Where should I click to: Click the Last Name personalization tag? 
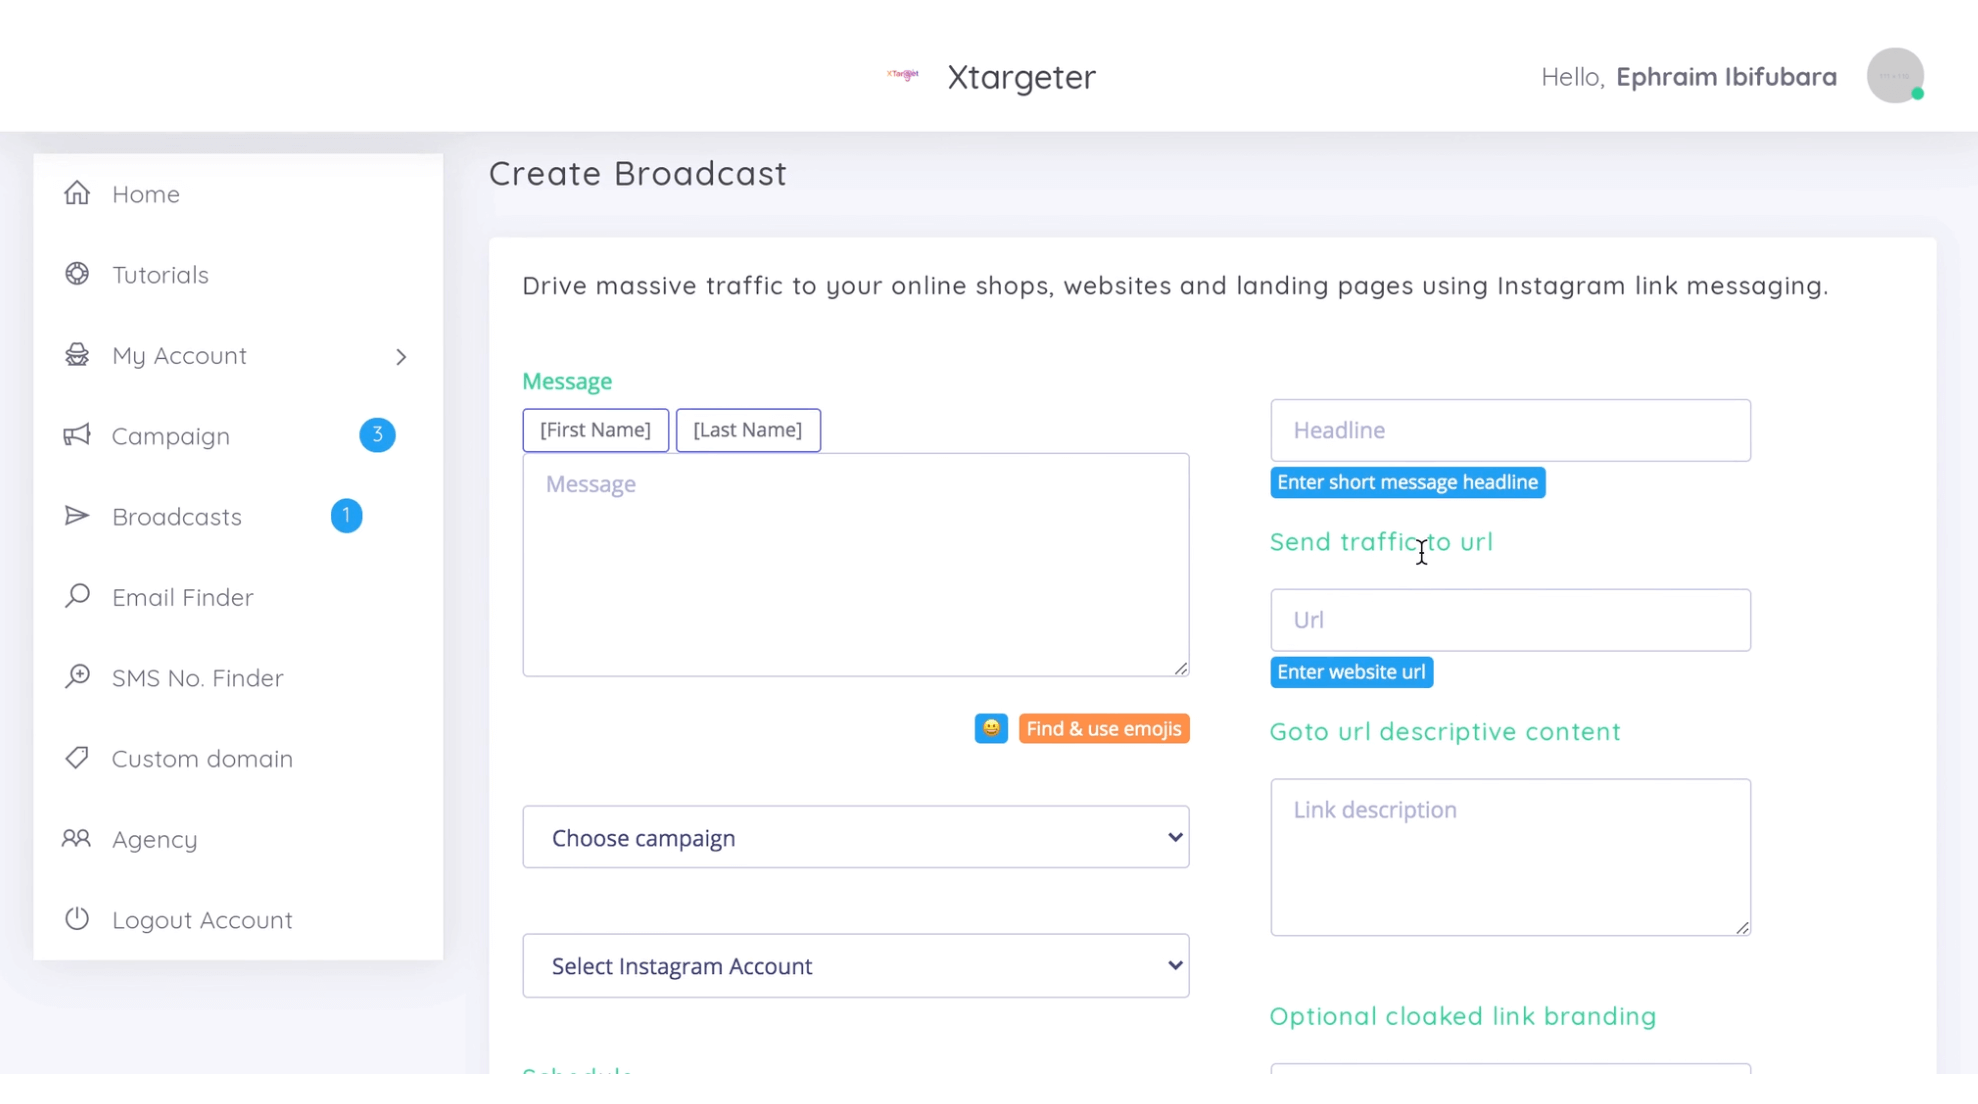coord(749,428)
